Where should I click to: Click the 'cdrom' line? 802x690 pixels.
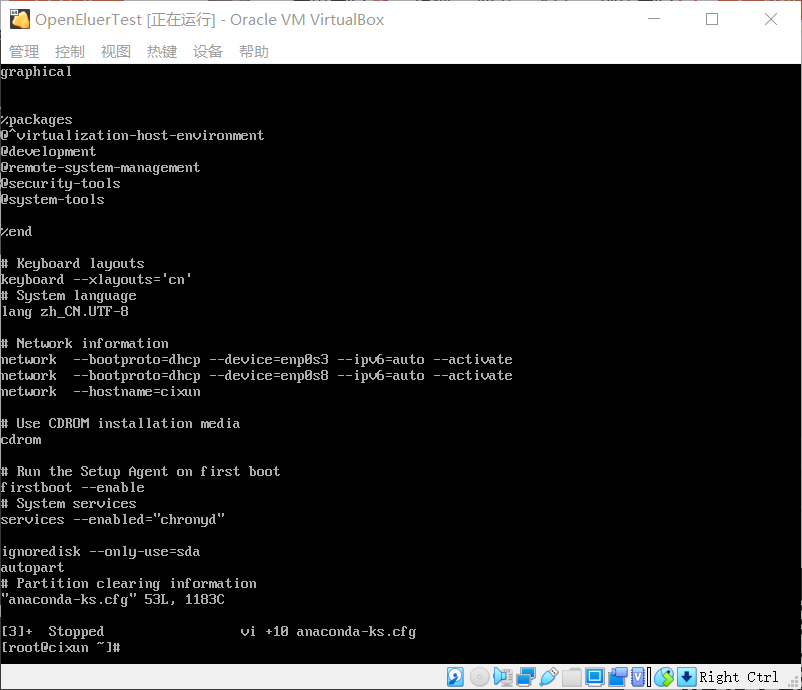click(21, 440)
